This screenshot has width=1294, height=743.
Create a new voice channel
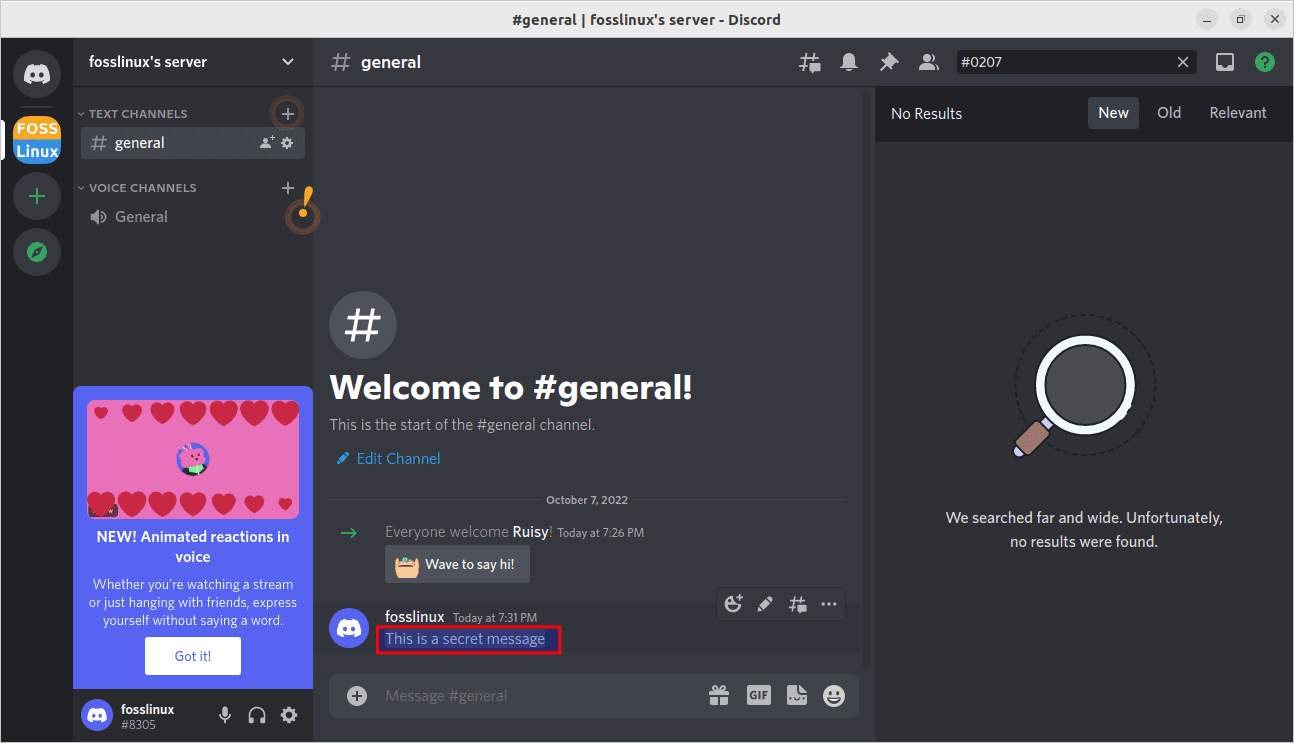coord(288,187)
